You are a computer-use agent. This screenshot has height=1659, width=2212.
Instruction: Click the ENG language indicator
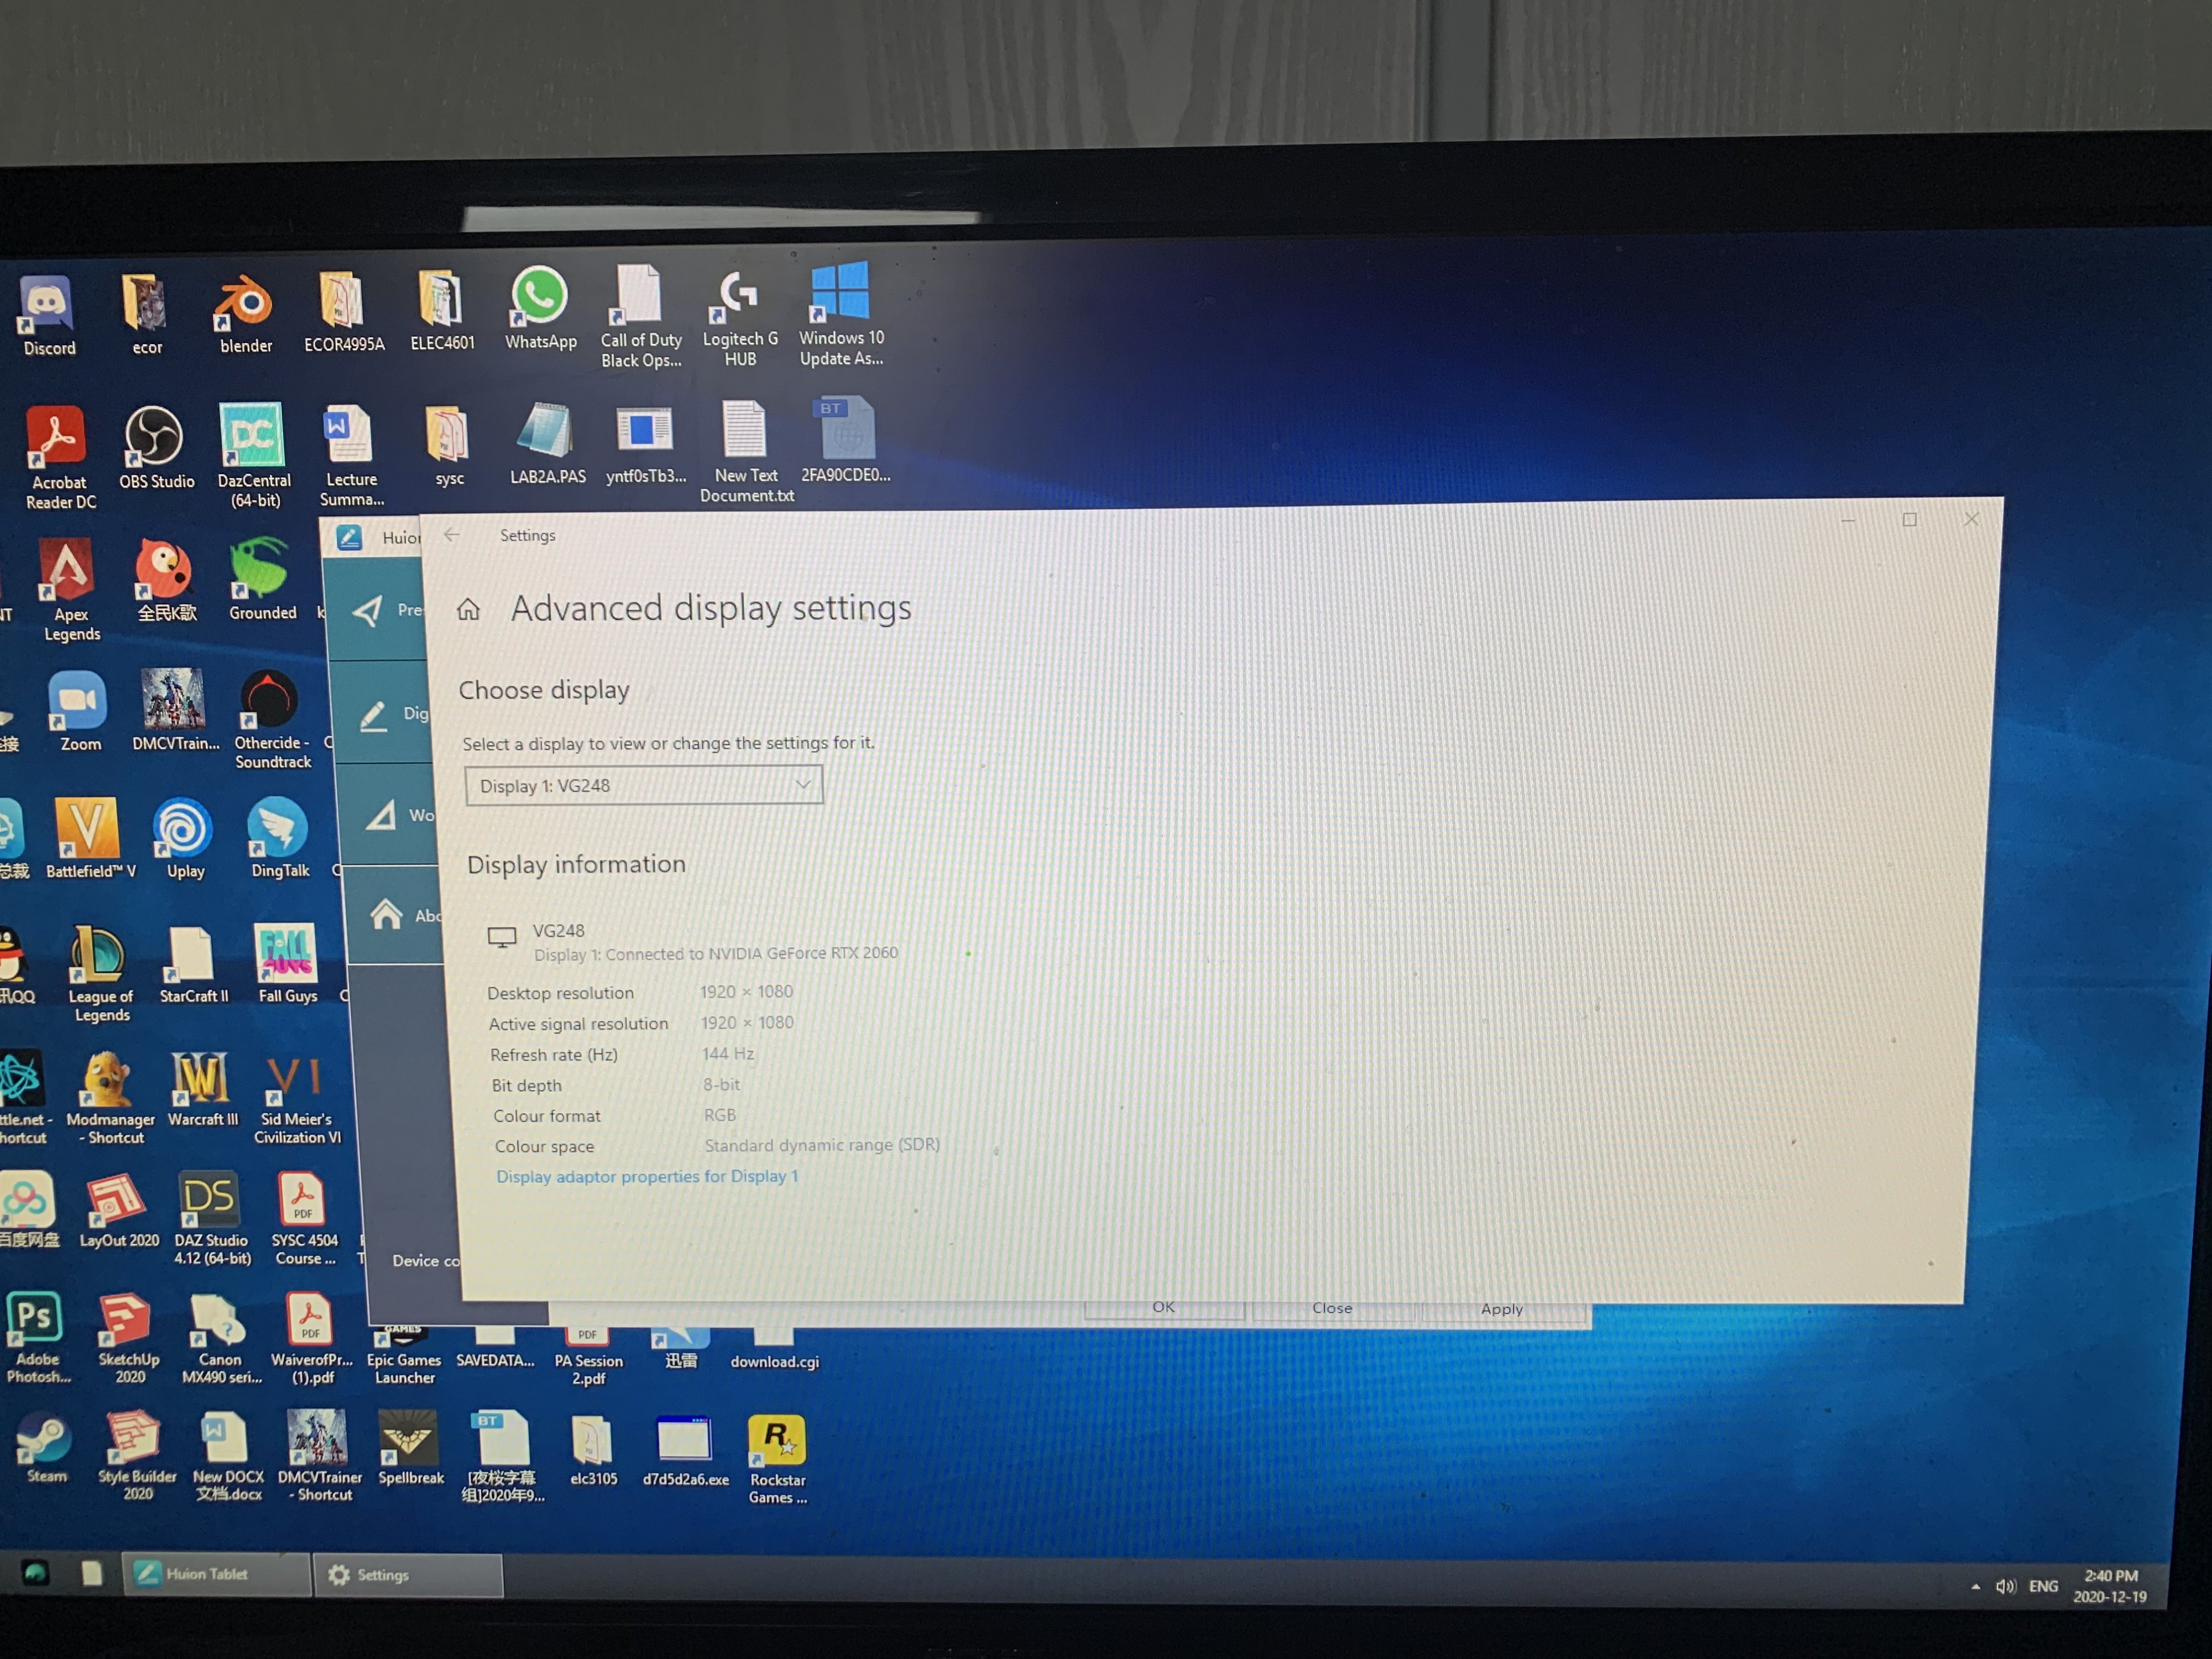[x=2043, y=1587]
